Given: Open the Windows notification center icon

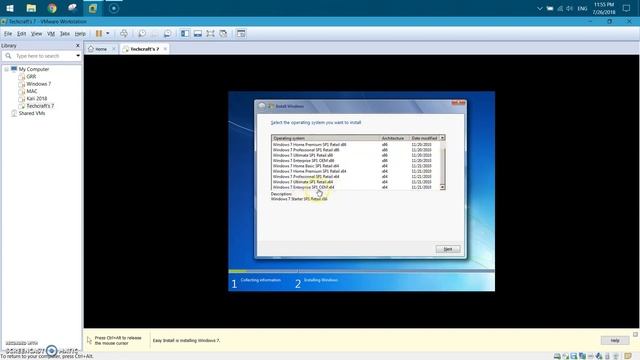Looking at the screenshot, I should tap(626, 8).
